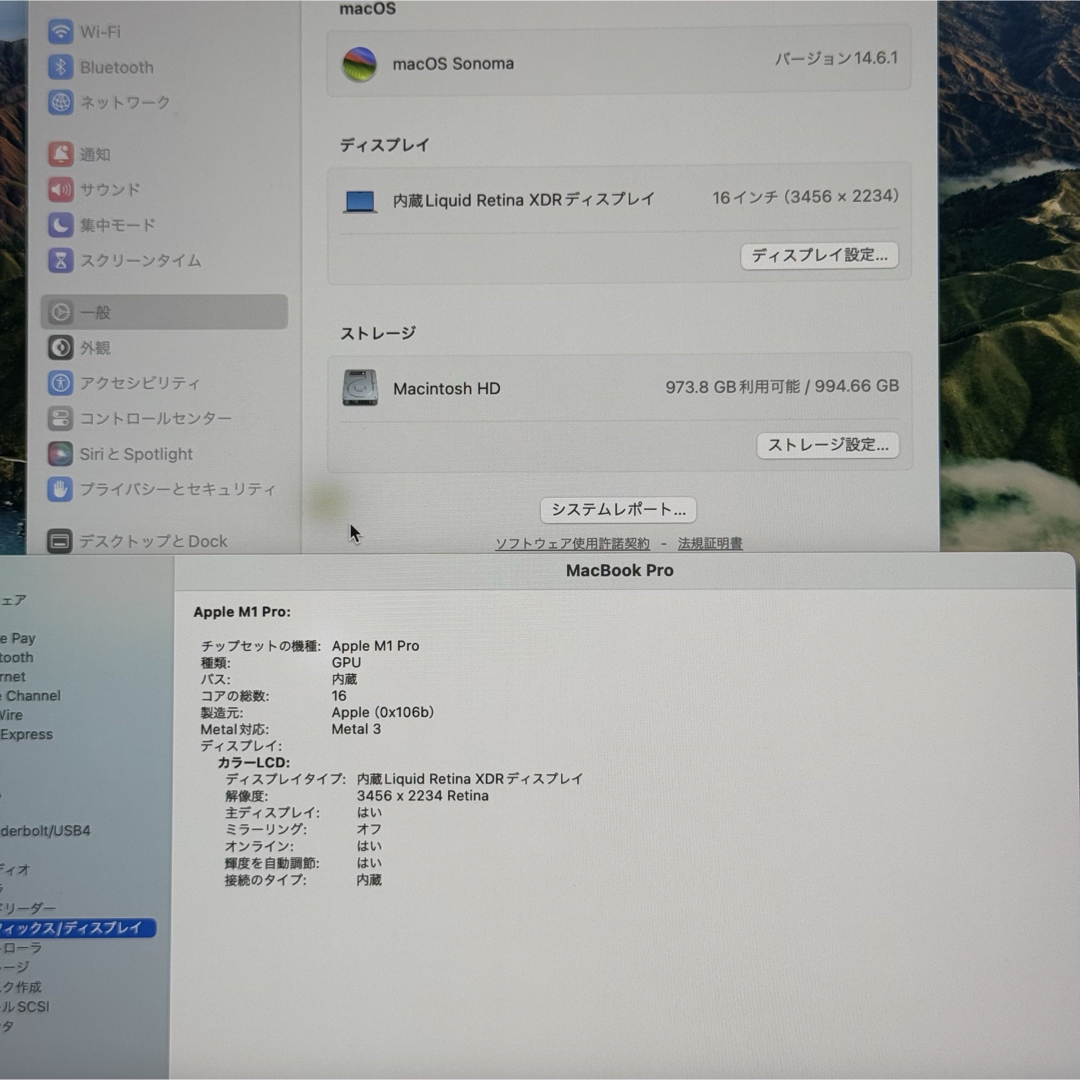Click '内蔵' in the 接続のタイプ row

[x=369, y=880]
